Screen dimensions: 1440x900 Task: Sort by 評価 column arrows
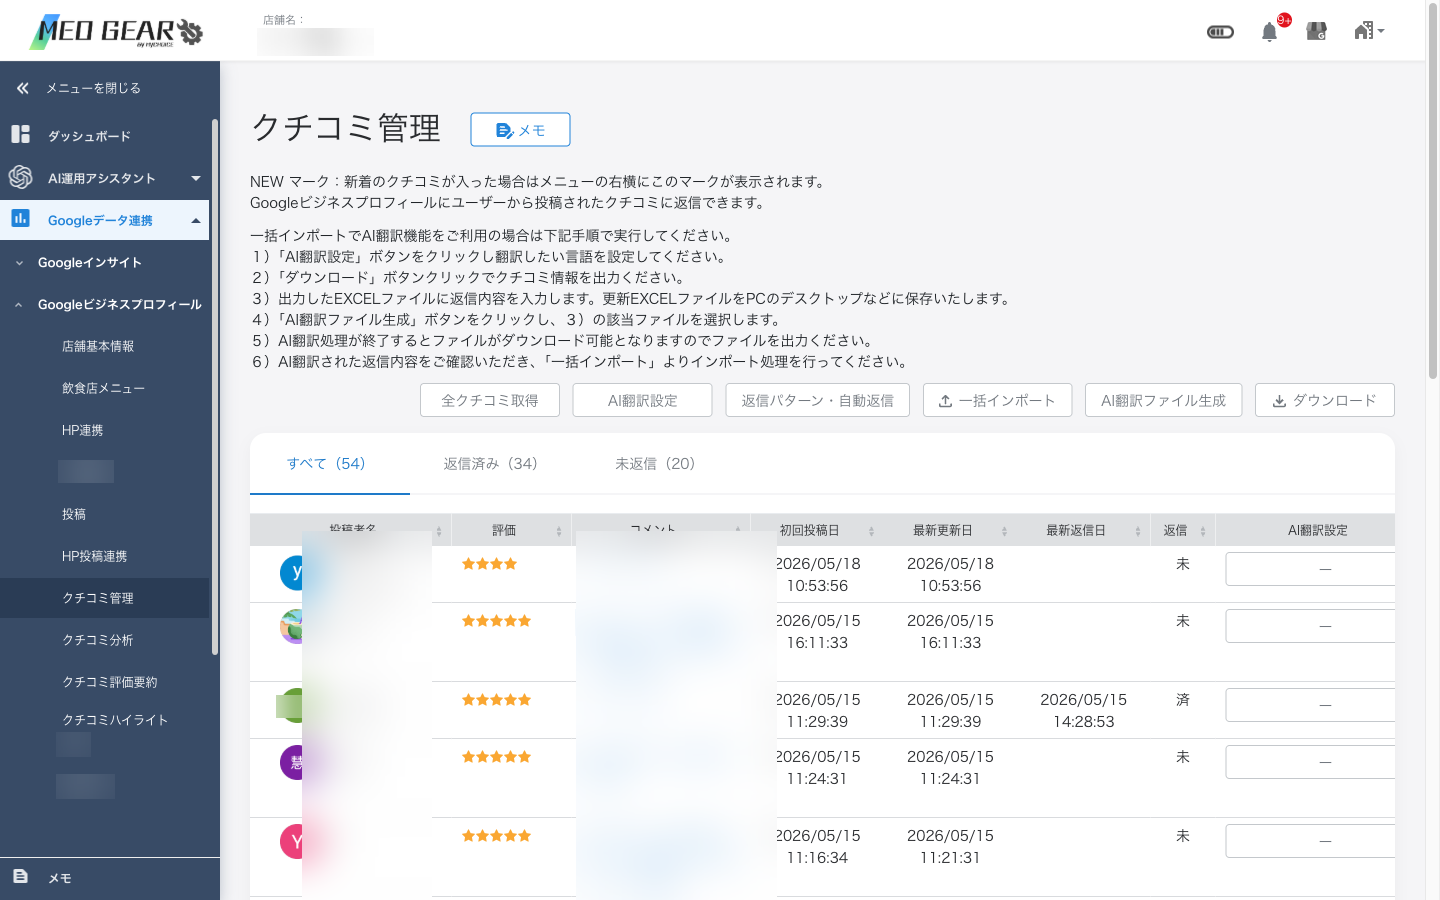click(559, 531)
